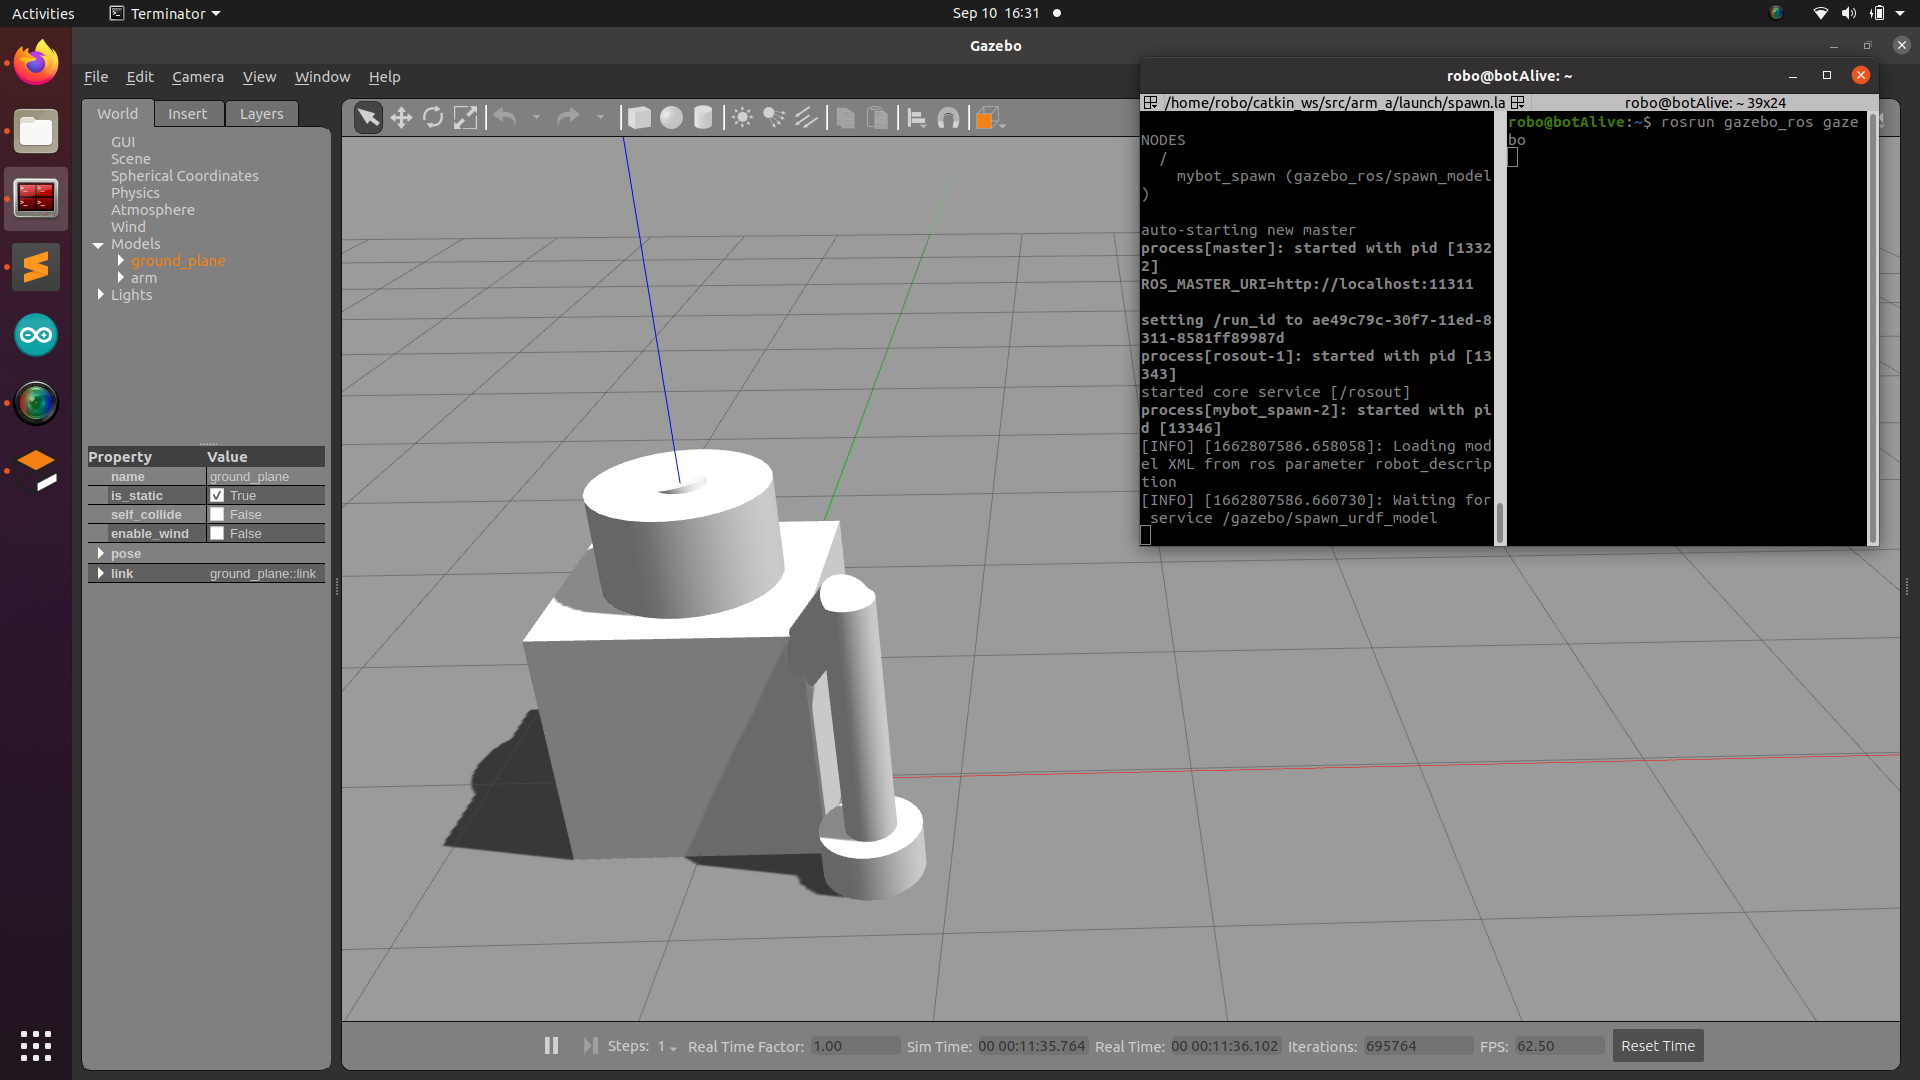The height and width of the screenshot is (1080, 1920).
Task: Open the redo history dropdown arrow
Action: (600, 118)
